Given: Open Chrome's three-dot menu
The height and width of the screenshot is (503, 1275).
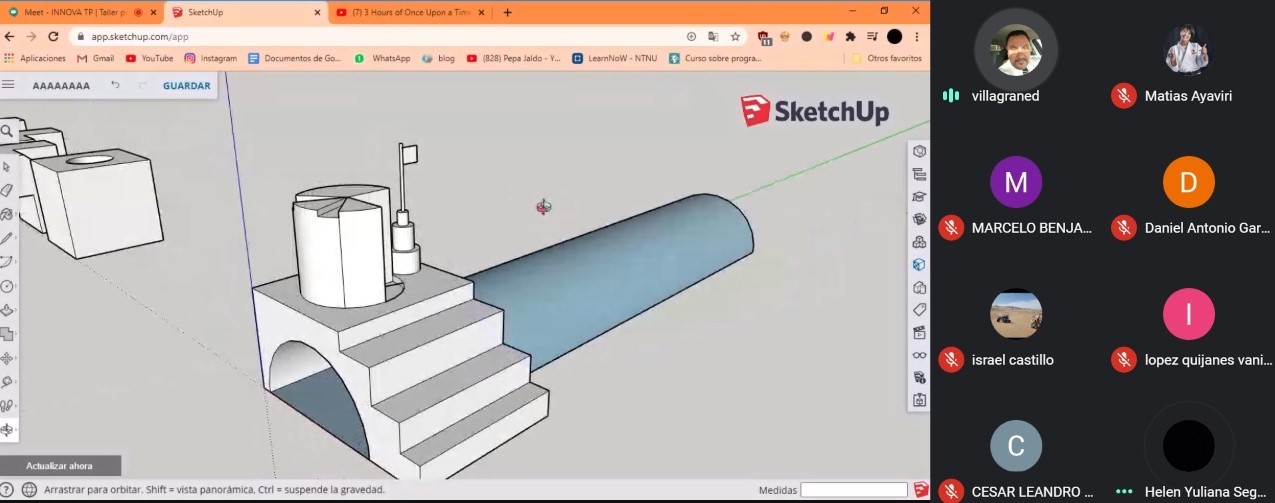Looking at the screenshot, I should tap(917, 36).
